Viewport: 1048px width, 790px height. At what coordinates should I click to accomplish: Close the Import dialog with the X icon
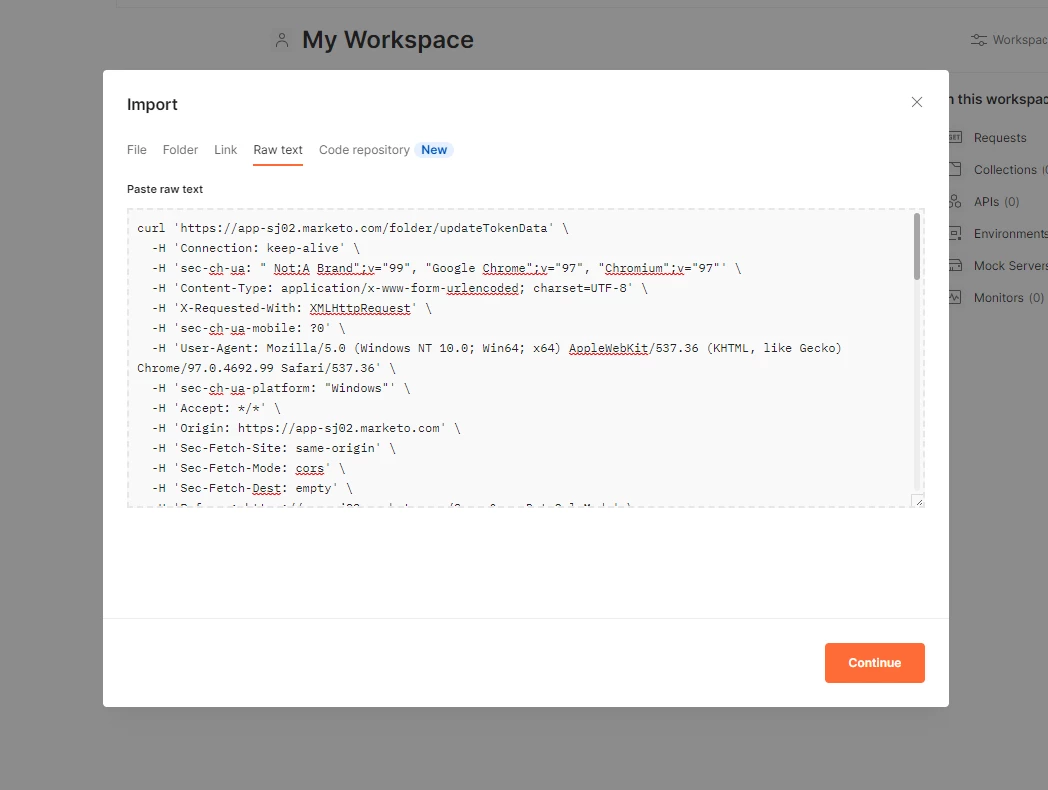[916, 102]
